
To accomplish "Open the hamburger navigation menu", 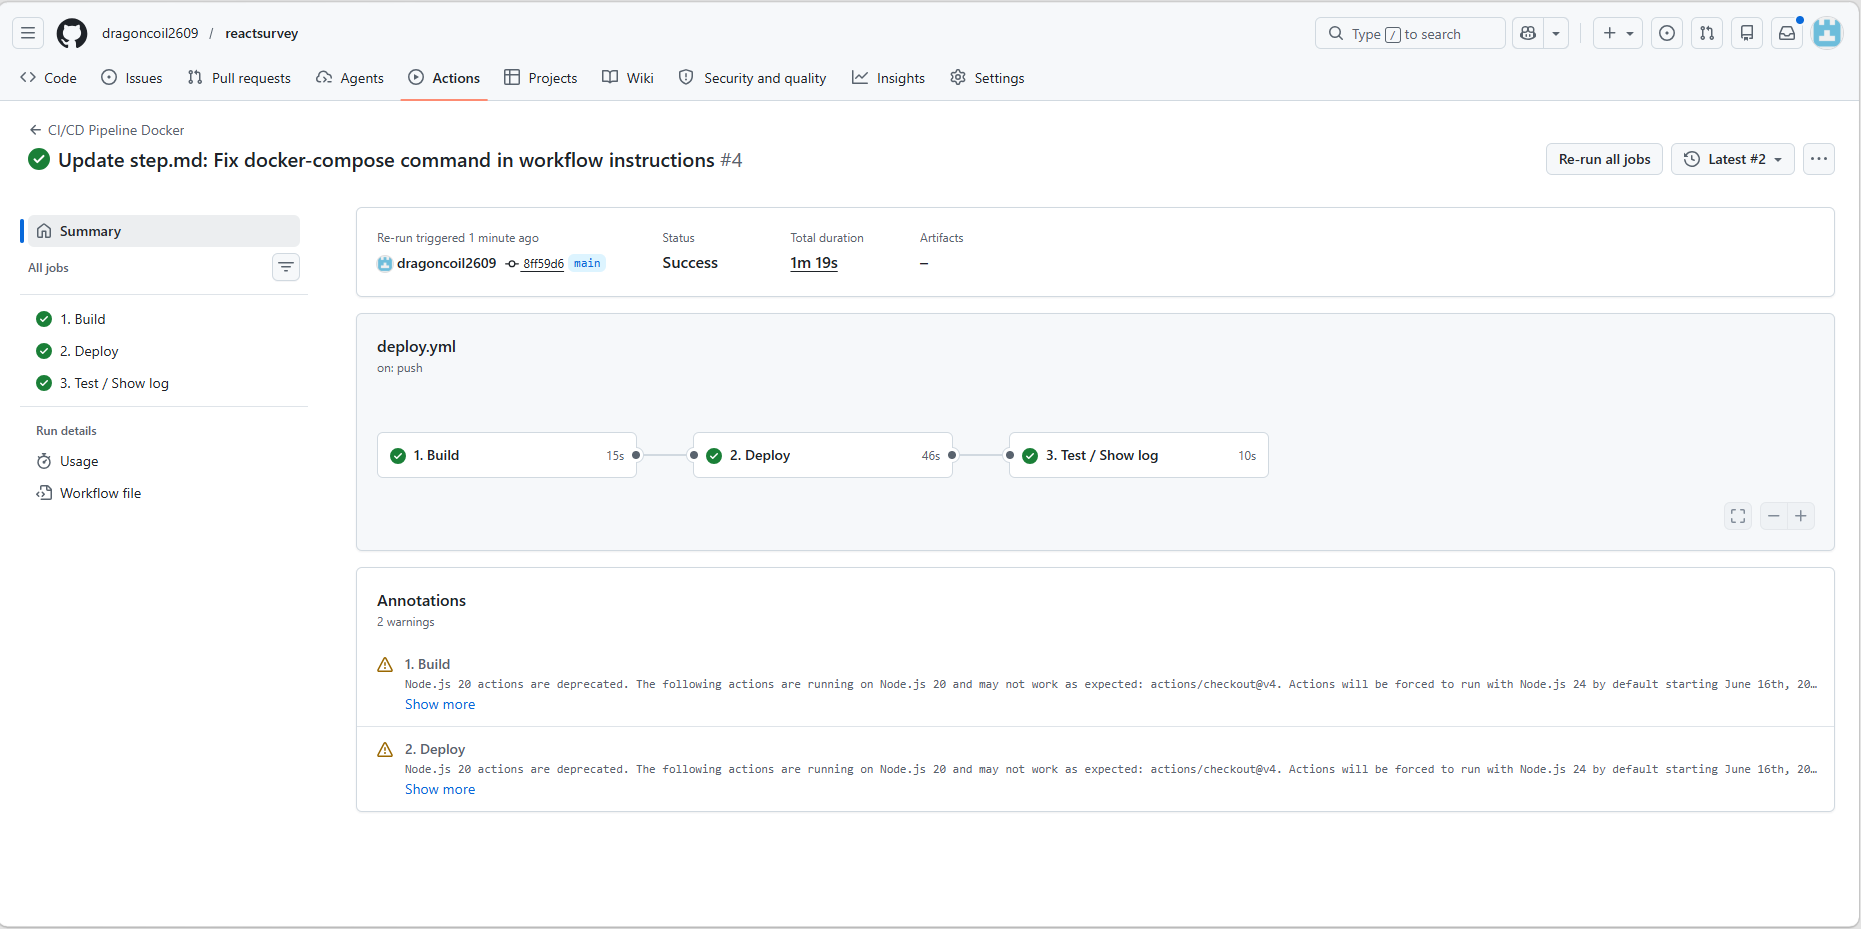I will pyautogui.click(x=28, y=33).
